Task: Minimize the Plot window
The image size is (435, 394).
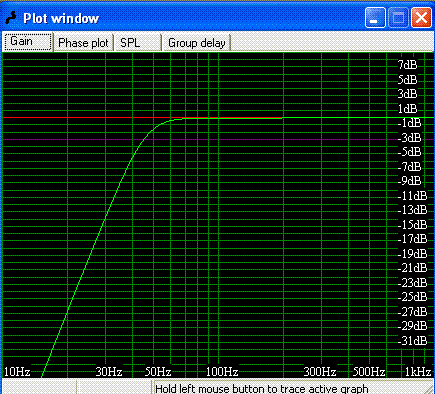Action: pos(375,18)
